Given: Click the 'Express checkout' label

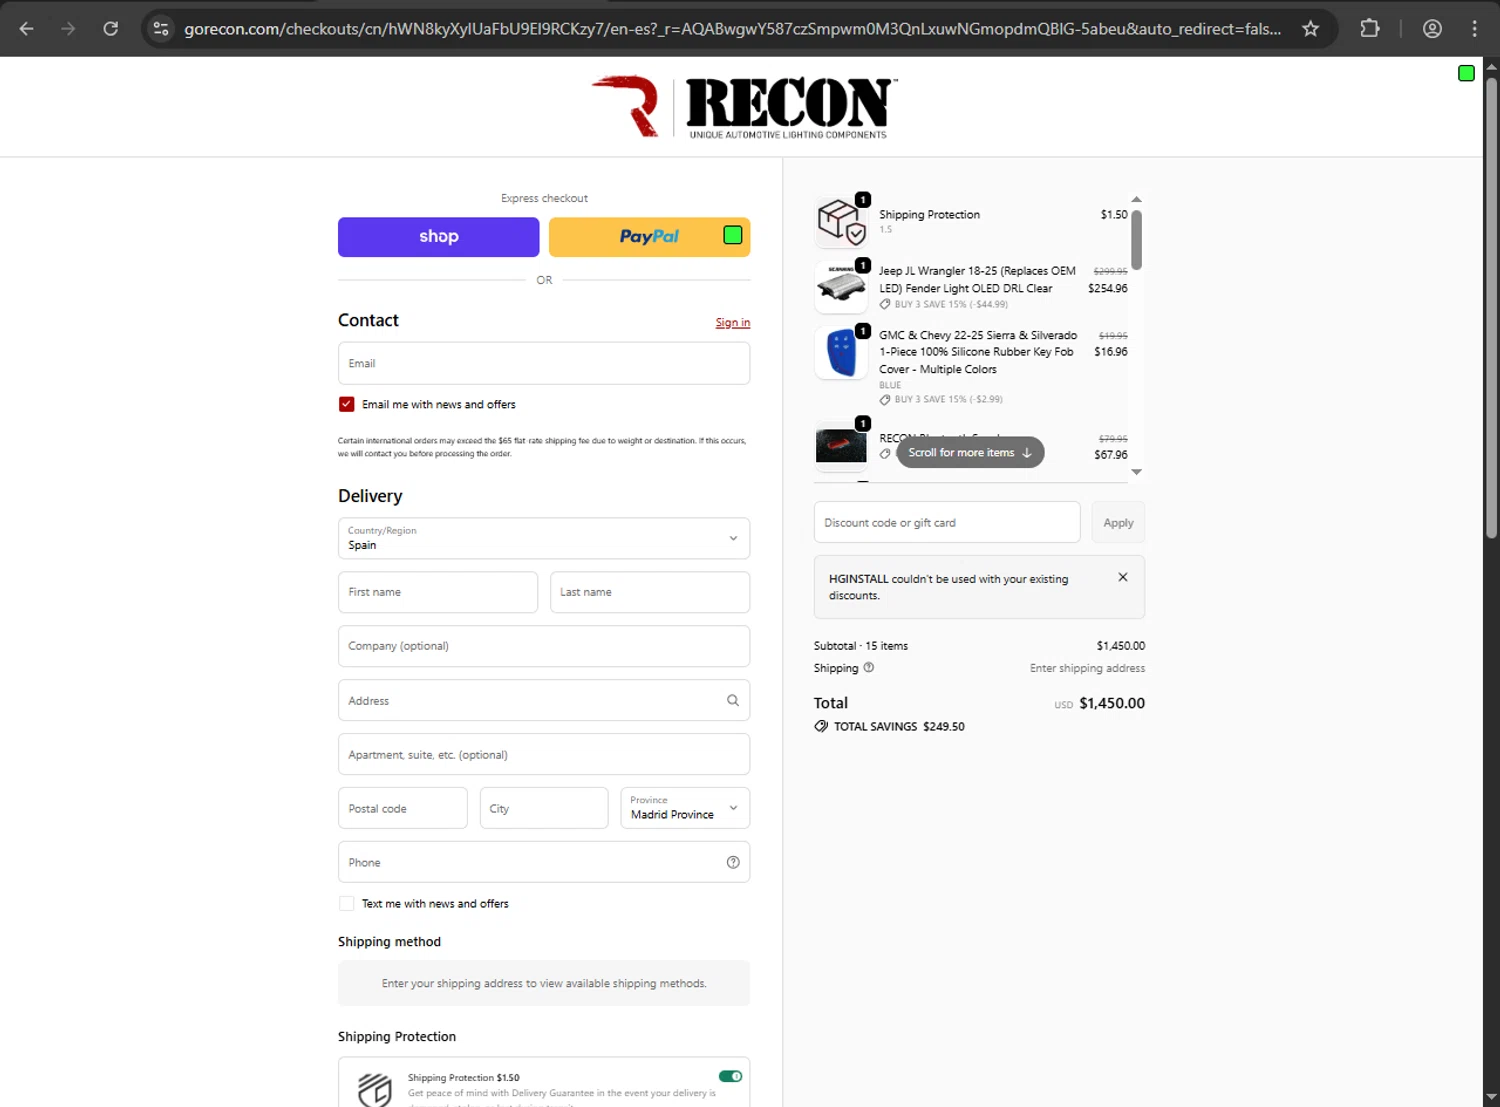Looking at the screenshot, I should [x=544, y=198].
